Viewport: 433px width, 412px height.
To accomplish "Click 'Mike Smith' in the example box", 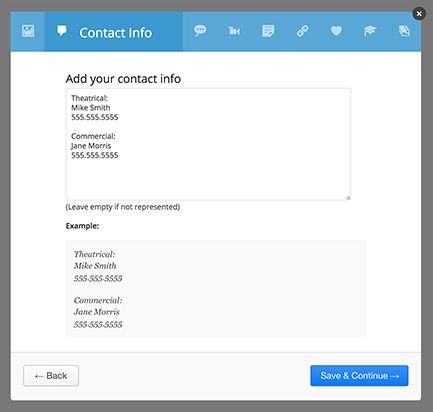I will [95, 266].
